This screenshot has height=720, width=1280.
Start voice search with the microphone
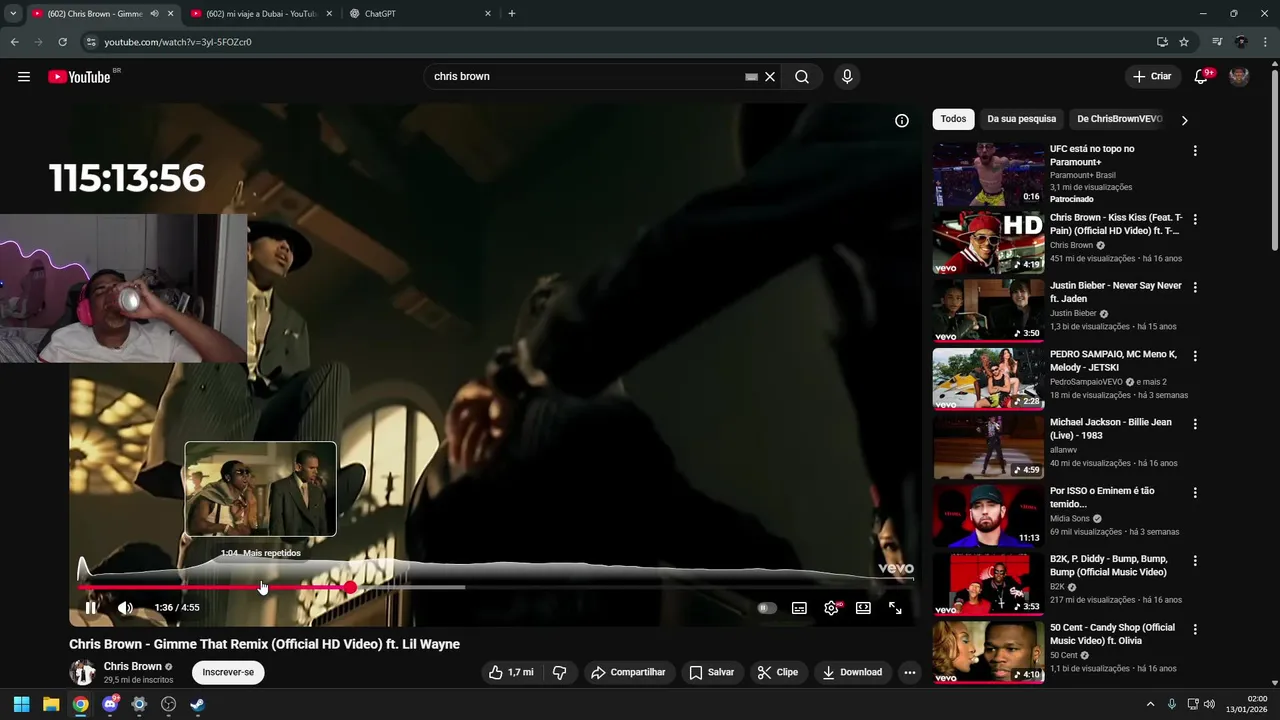point(847,77)
